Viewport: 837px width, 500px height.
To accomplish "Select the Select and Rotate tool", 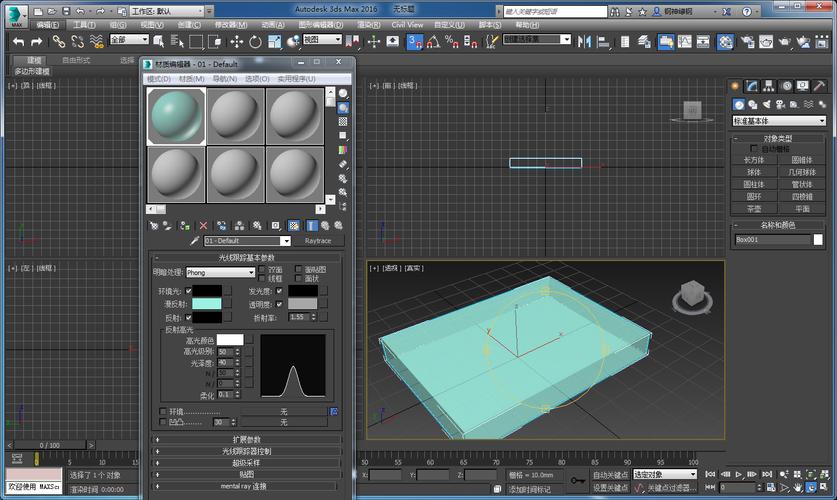I will 256,41.
